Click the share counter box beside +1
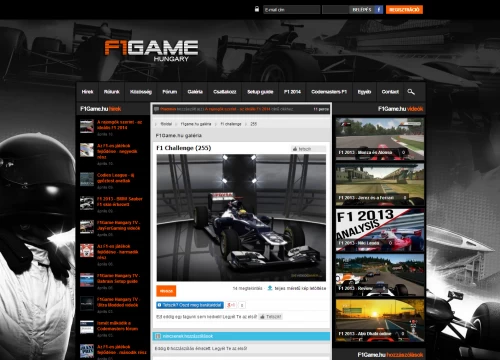This screenshot has height=360, width=500. 242,305
